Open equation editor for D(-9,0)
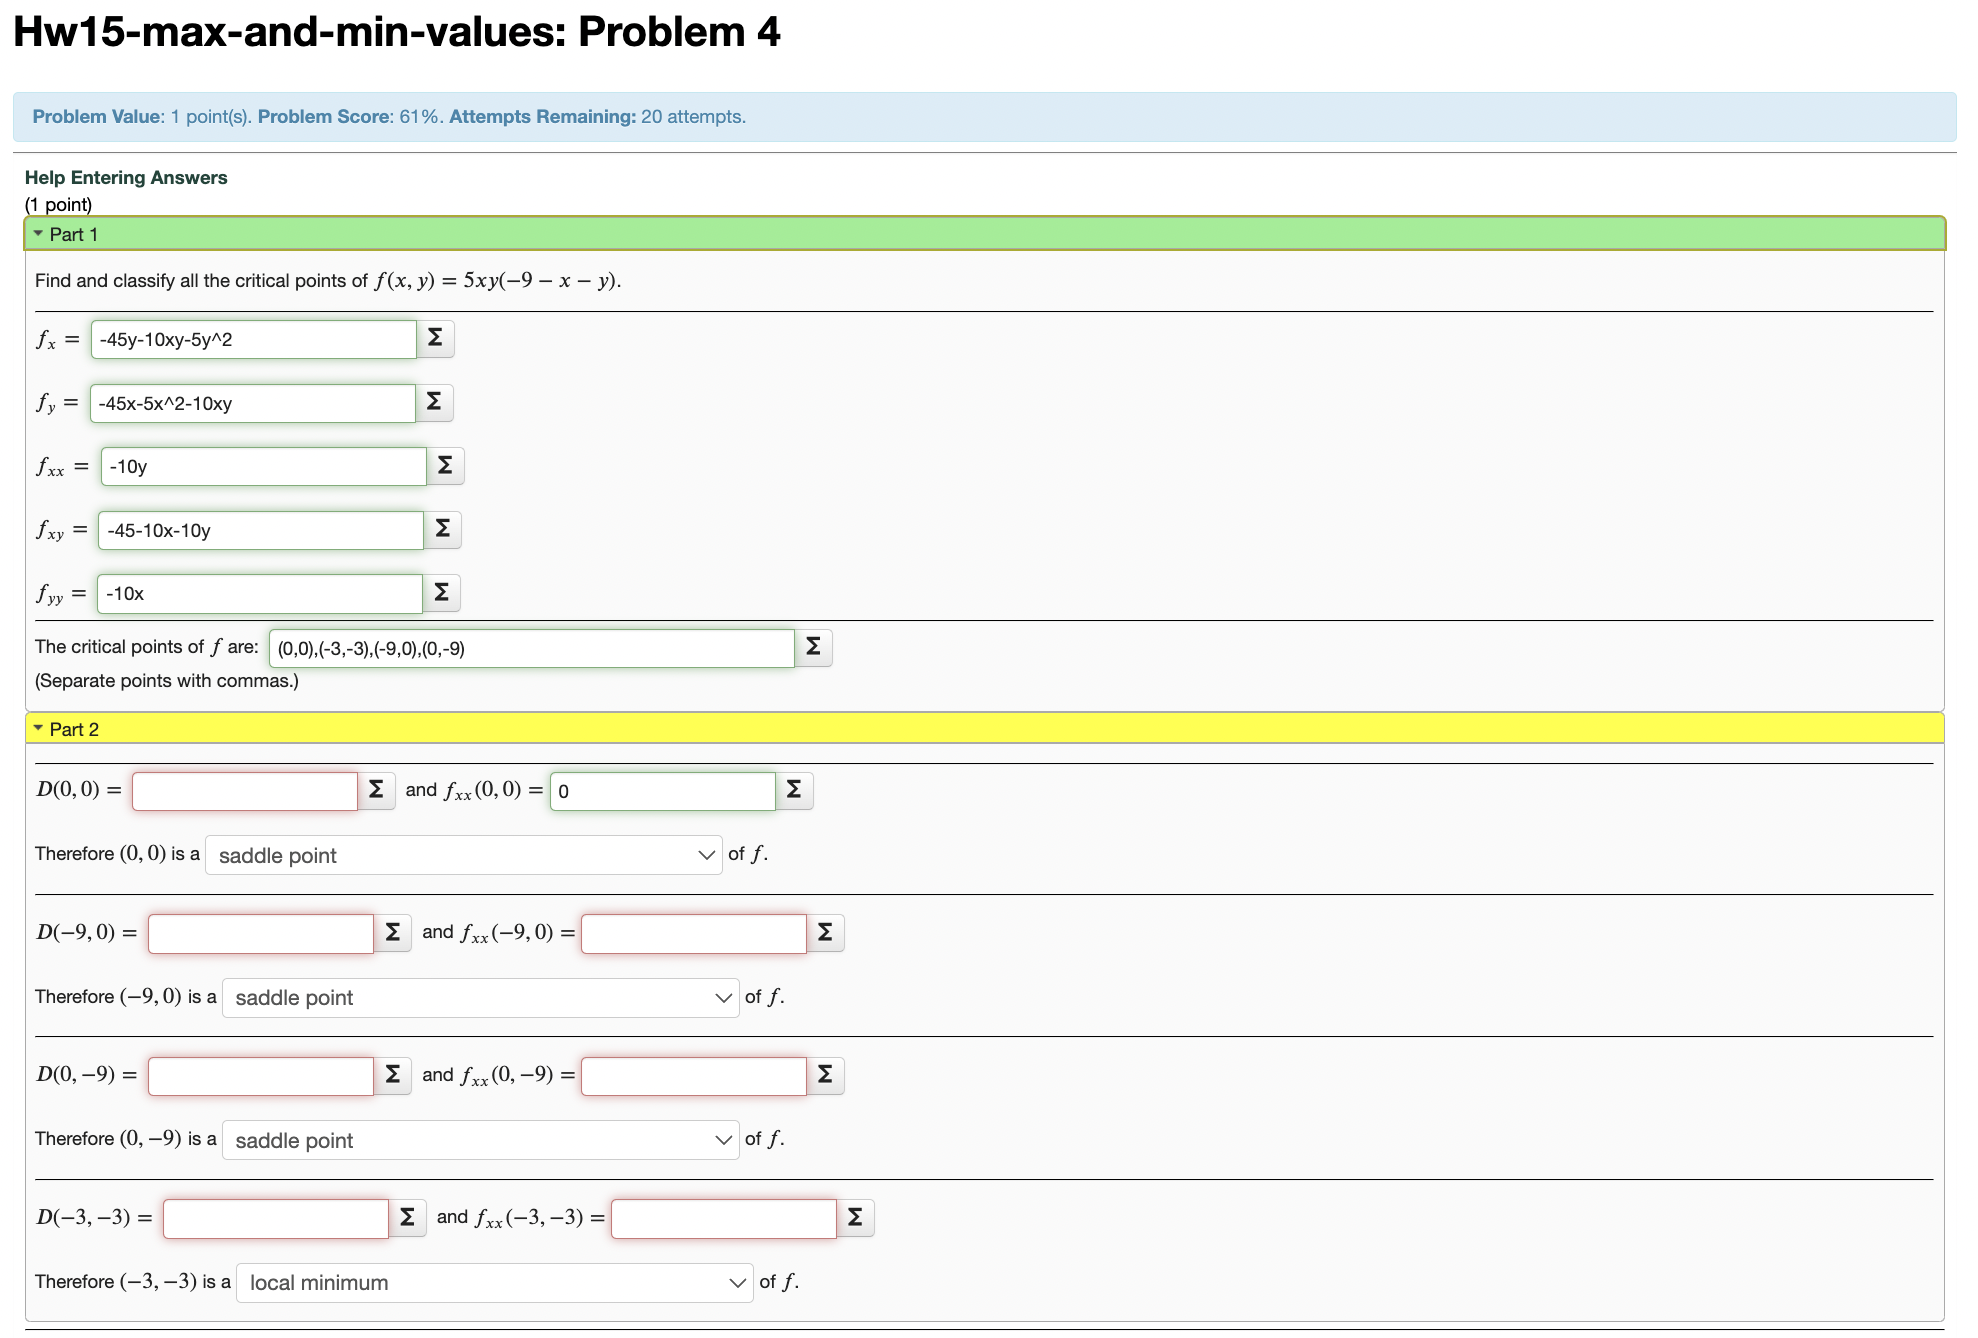This screenshot has width=1978, height=1338. [x=392, y=932]
